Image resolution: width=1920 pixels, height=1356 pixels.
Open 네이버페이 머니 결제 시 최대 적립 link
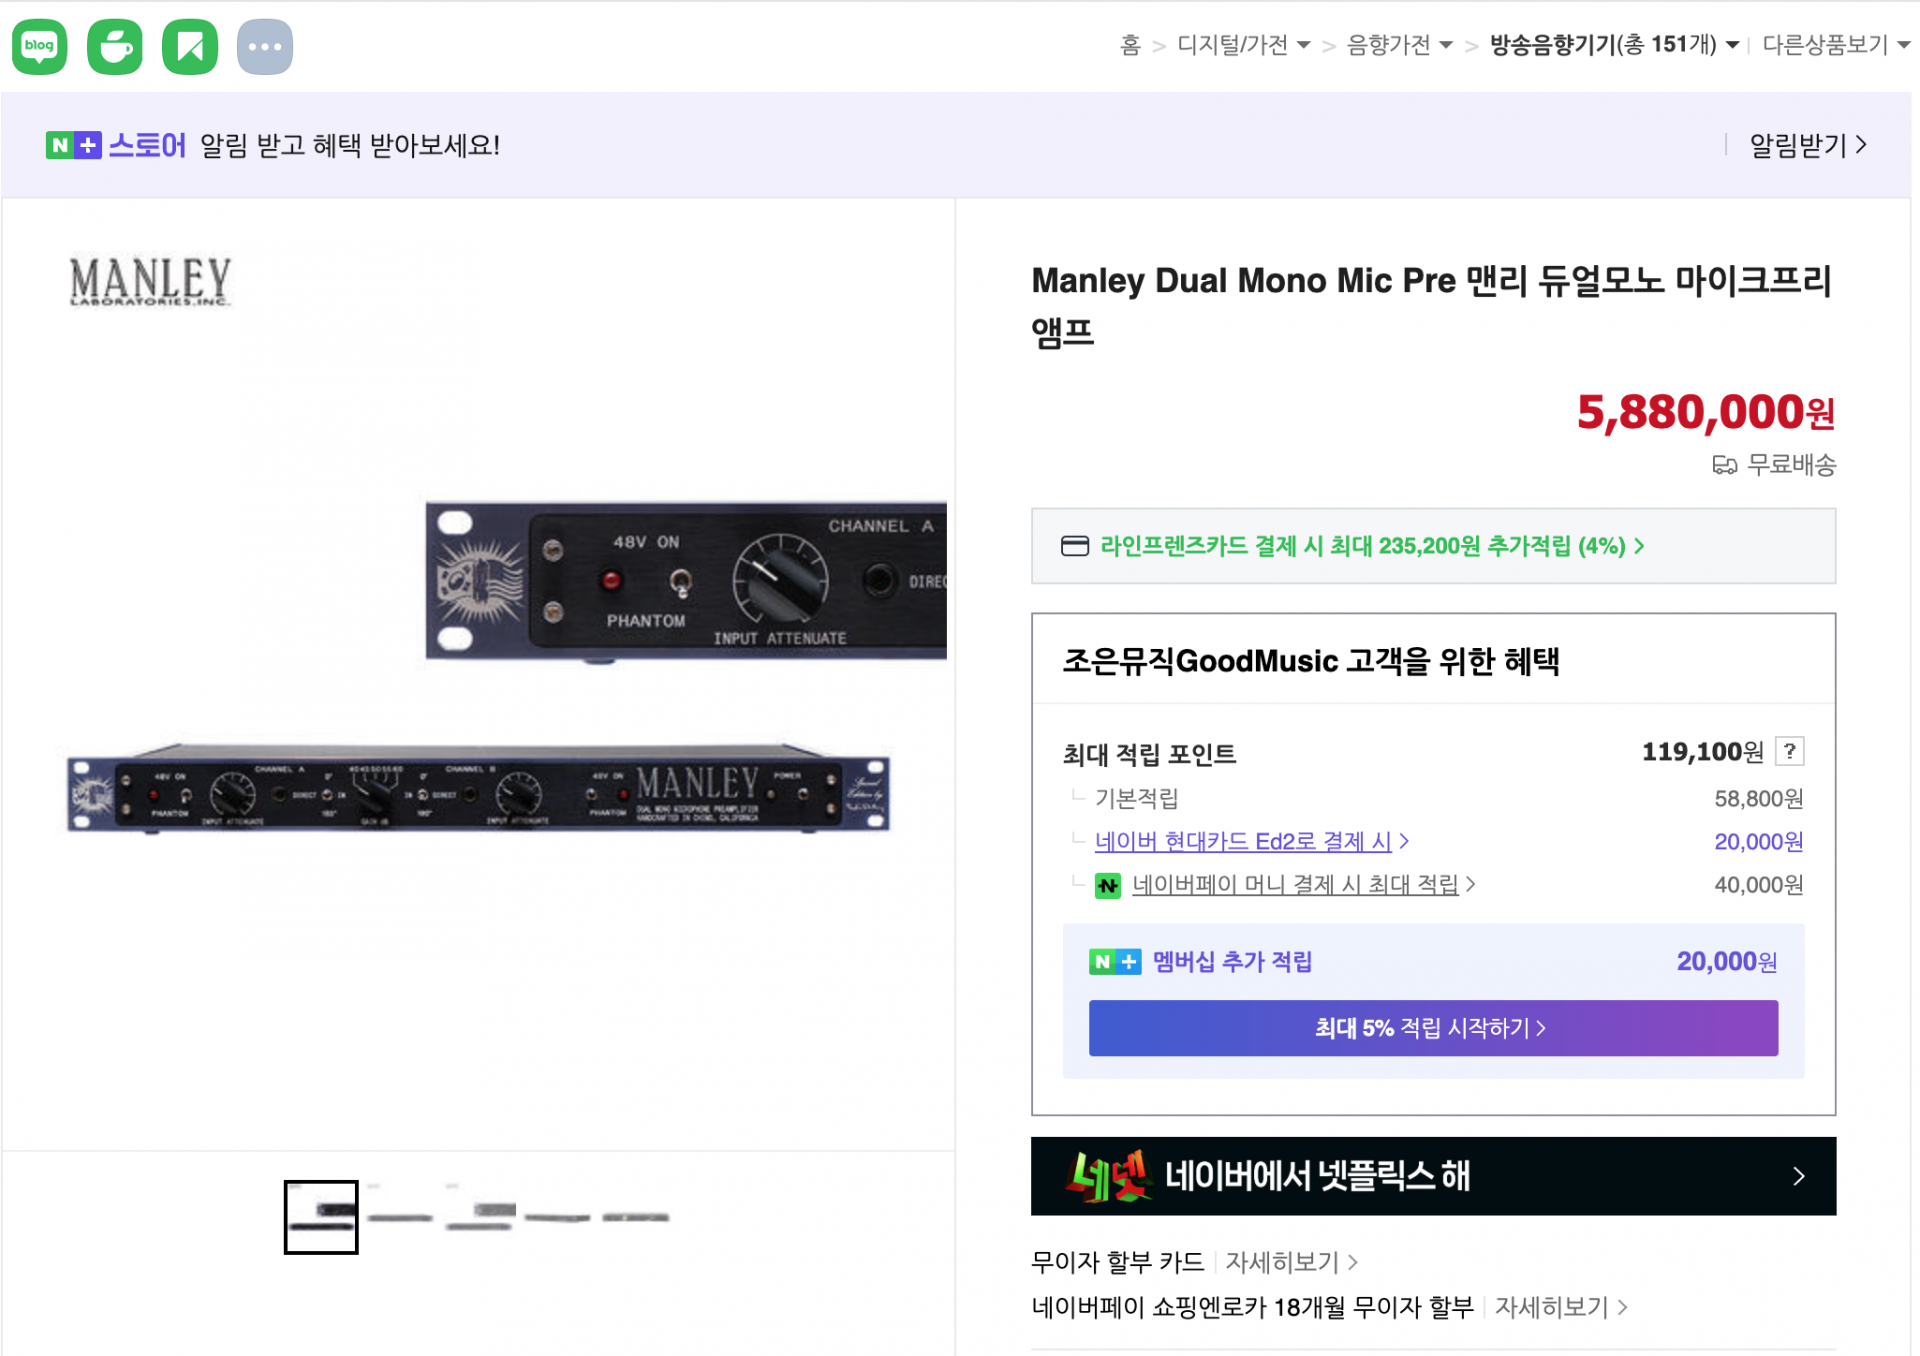tap(1304, 885)
